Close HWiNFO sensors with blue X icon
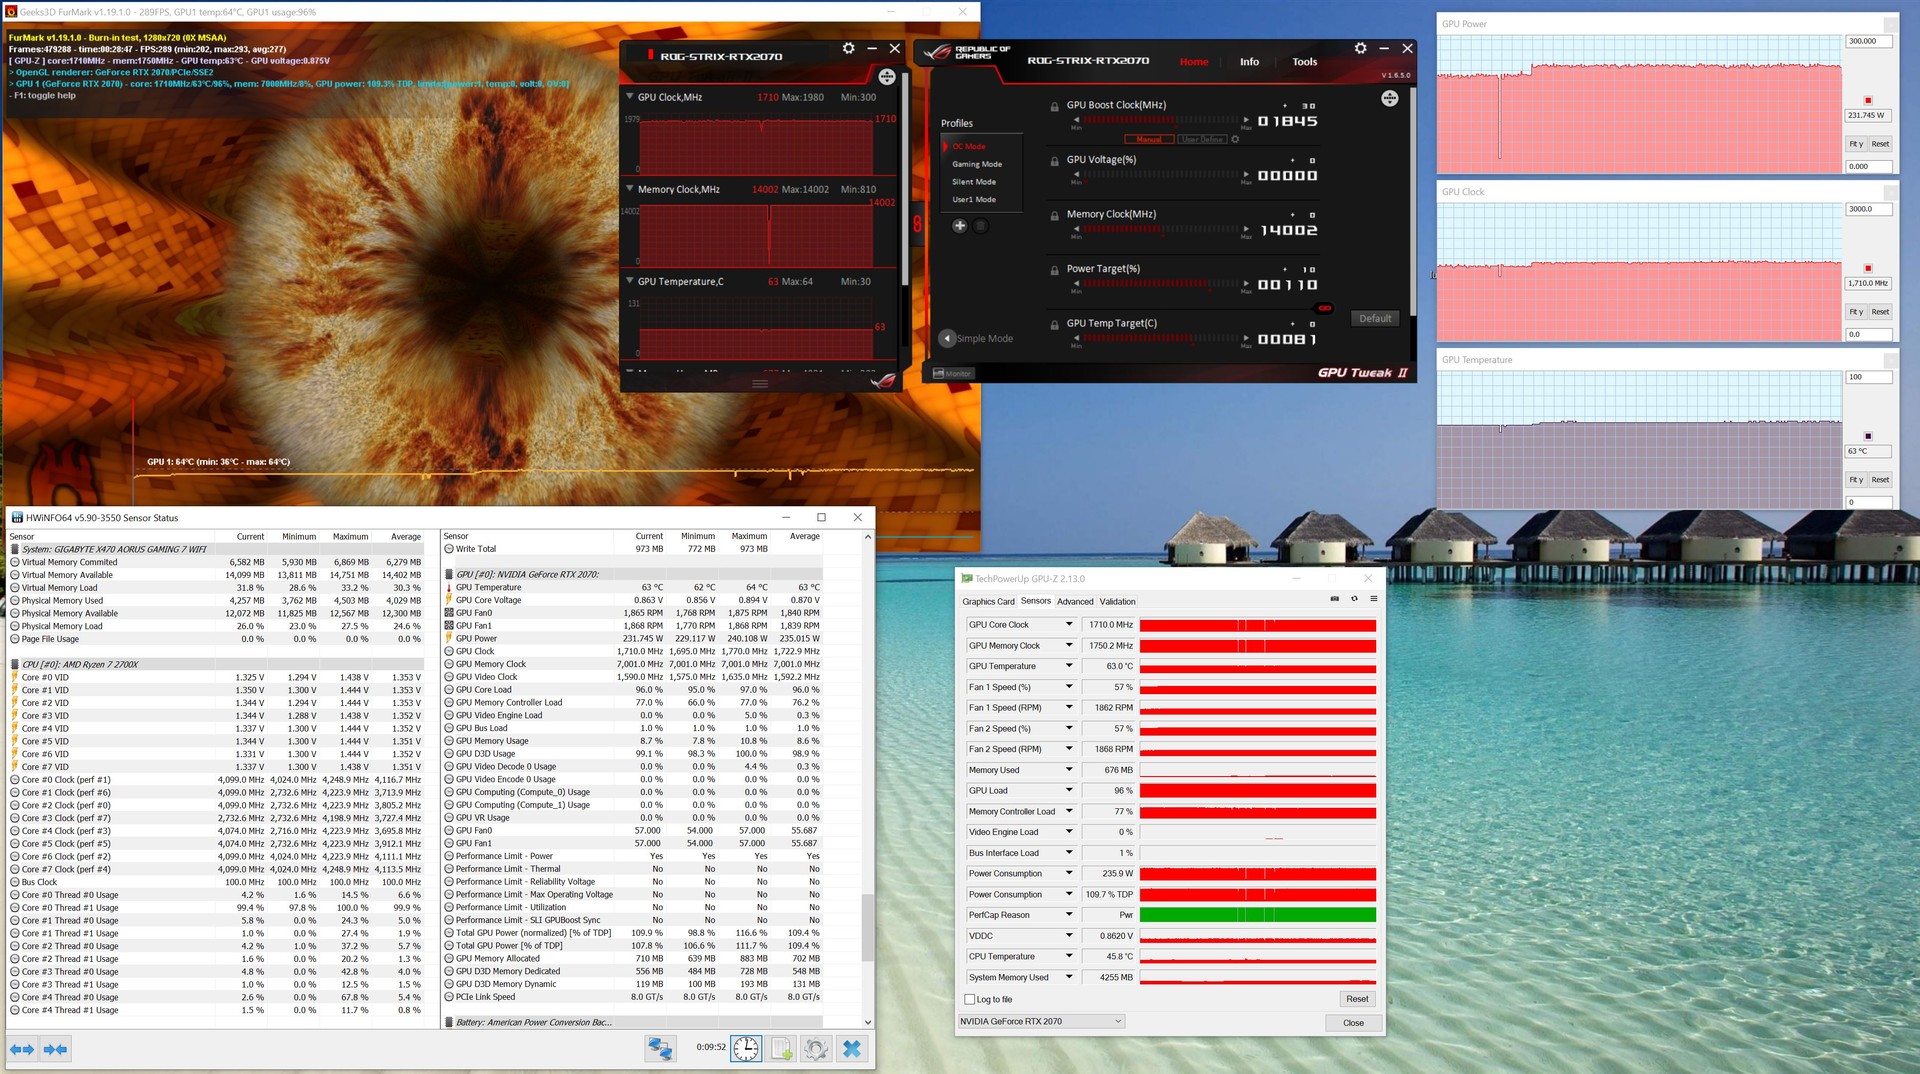 852,1048
